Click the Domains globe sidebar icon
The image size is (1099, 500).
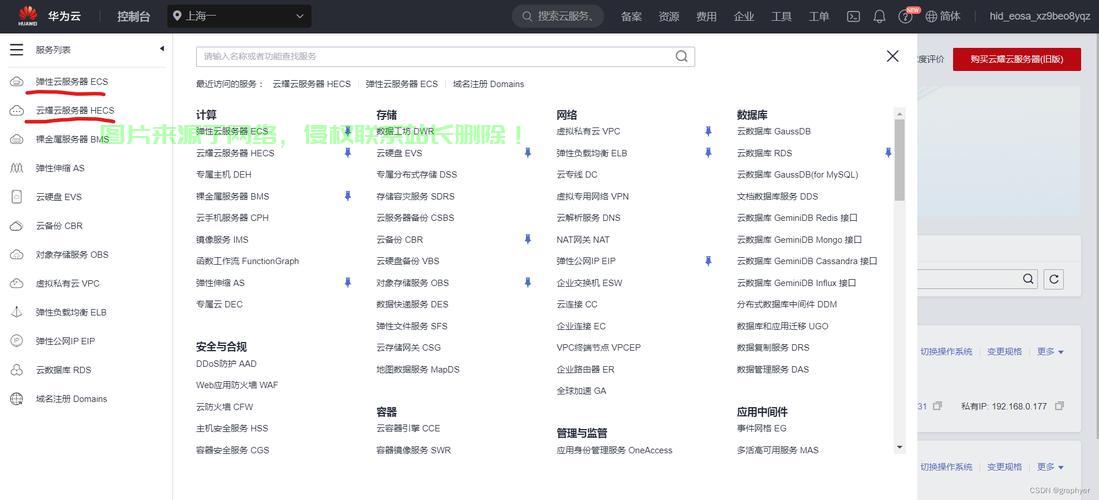16,398
